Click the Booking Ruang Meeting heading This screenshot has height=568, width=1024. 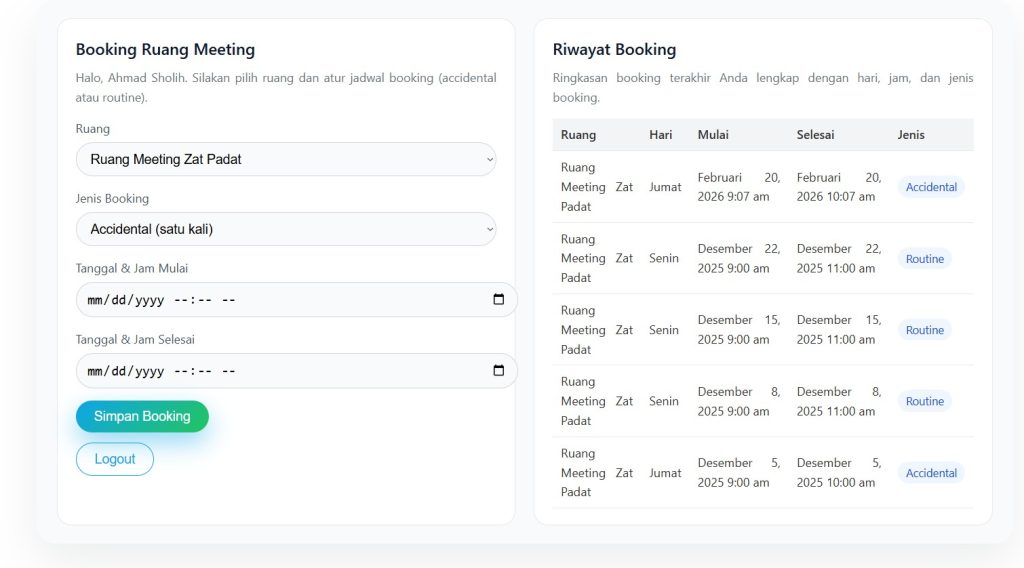[x=165, y=50]
